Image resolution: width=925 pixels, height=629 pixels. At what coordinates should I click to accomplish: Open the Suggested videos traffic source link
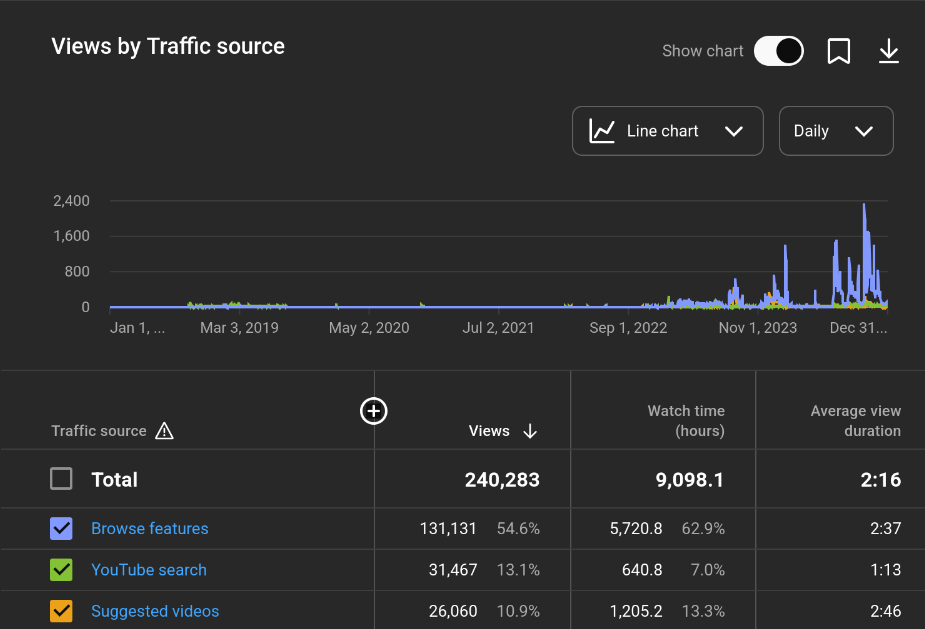pyautogui.click(x=155, y=611)
